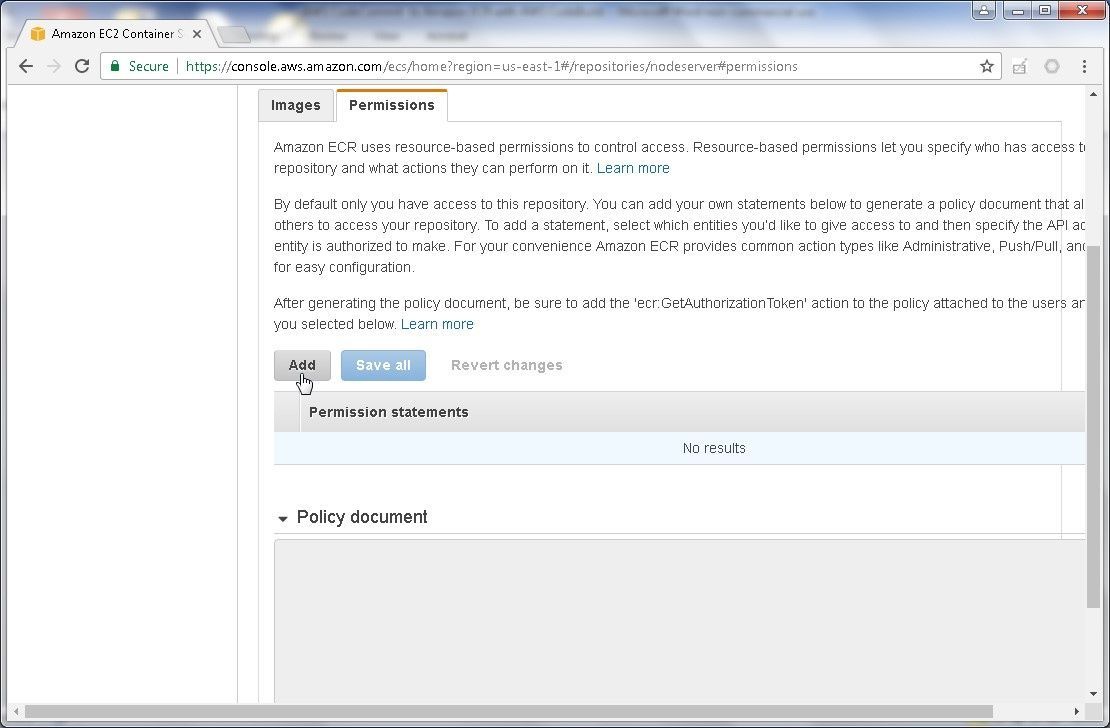Open a new browser tab

pyautogui.click(x=233, y=34)
